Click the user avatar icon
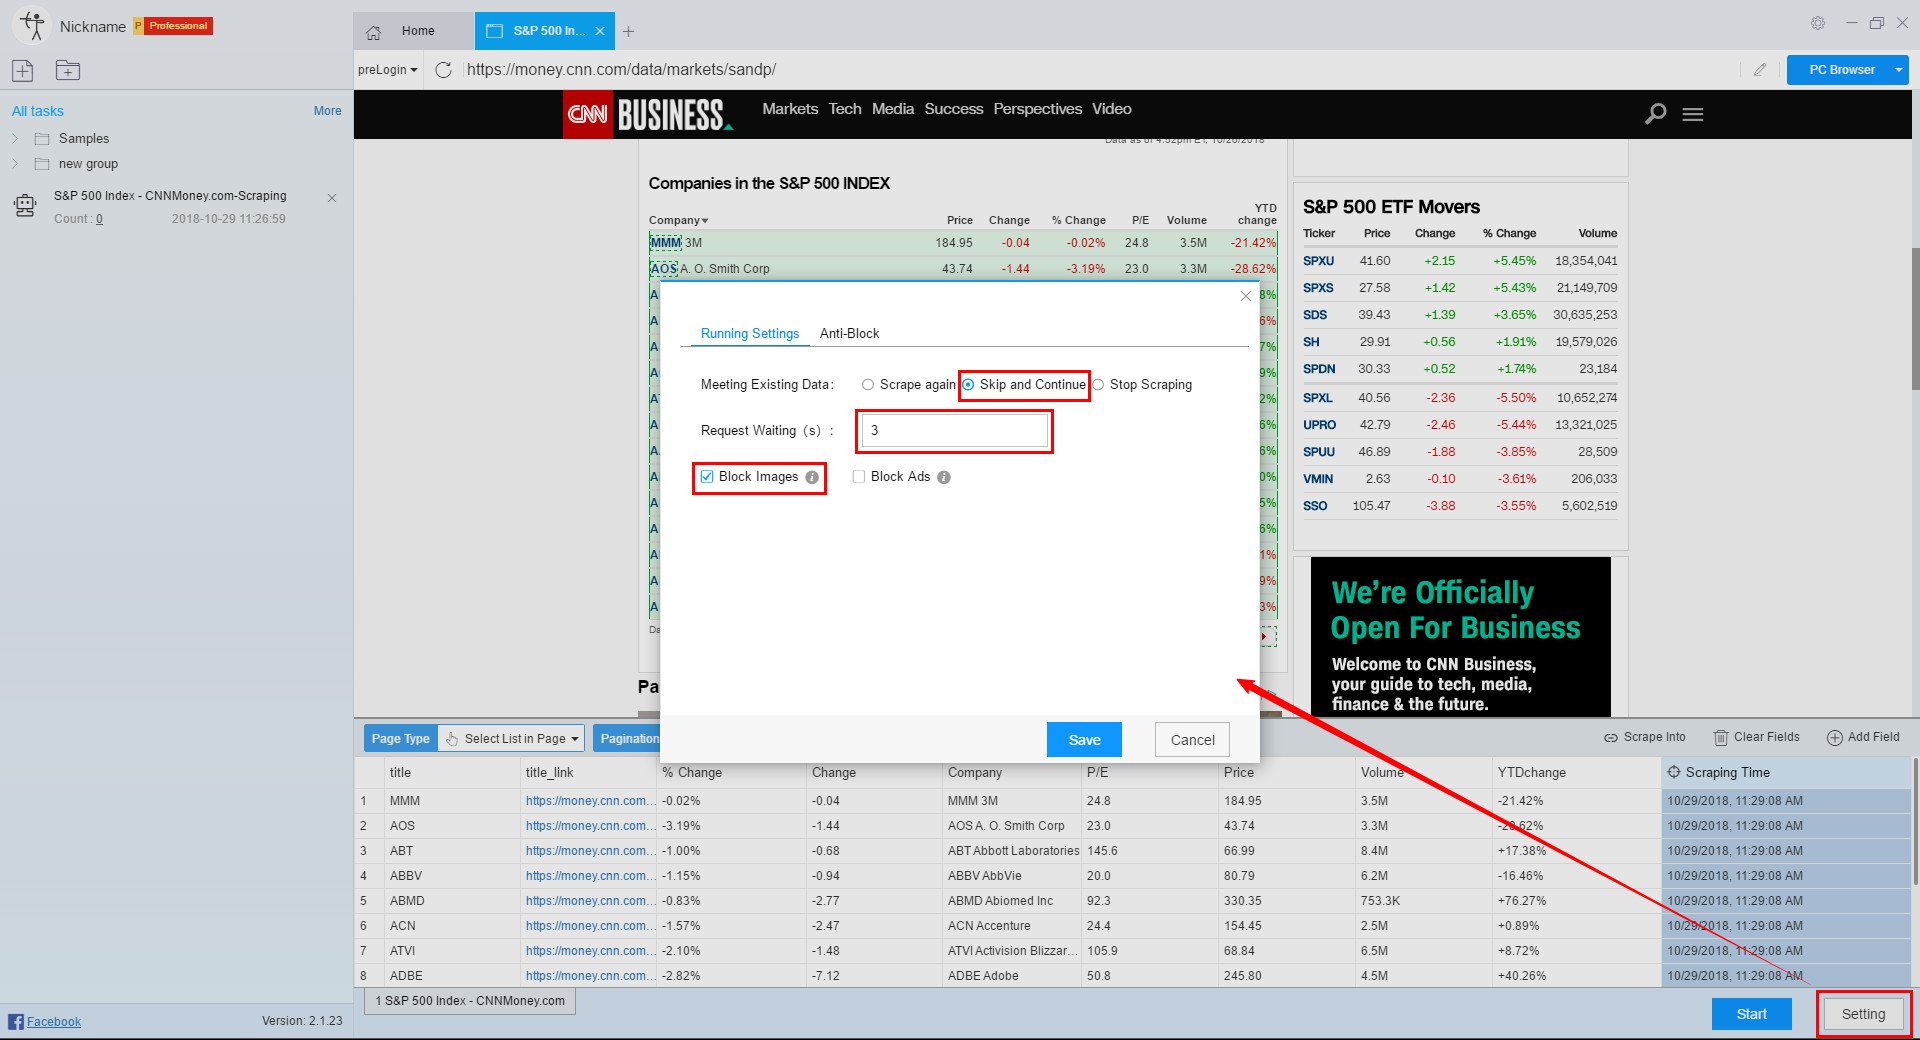This screenshot has height=1040, width=1920. pyautogui.click(x=33, y=26)
